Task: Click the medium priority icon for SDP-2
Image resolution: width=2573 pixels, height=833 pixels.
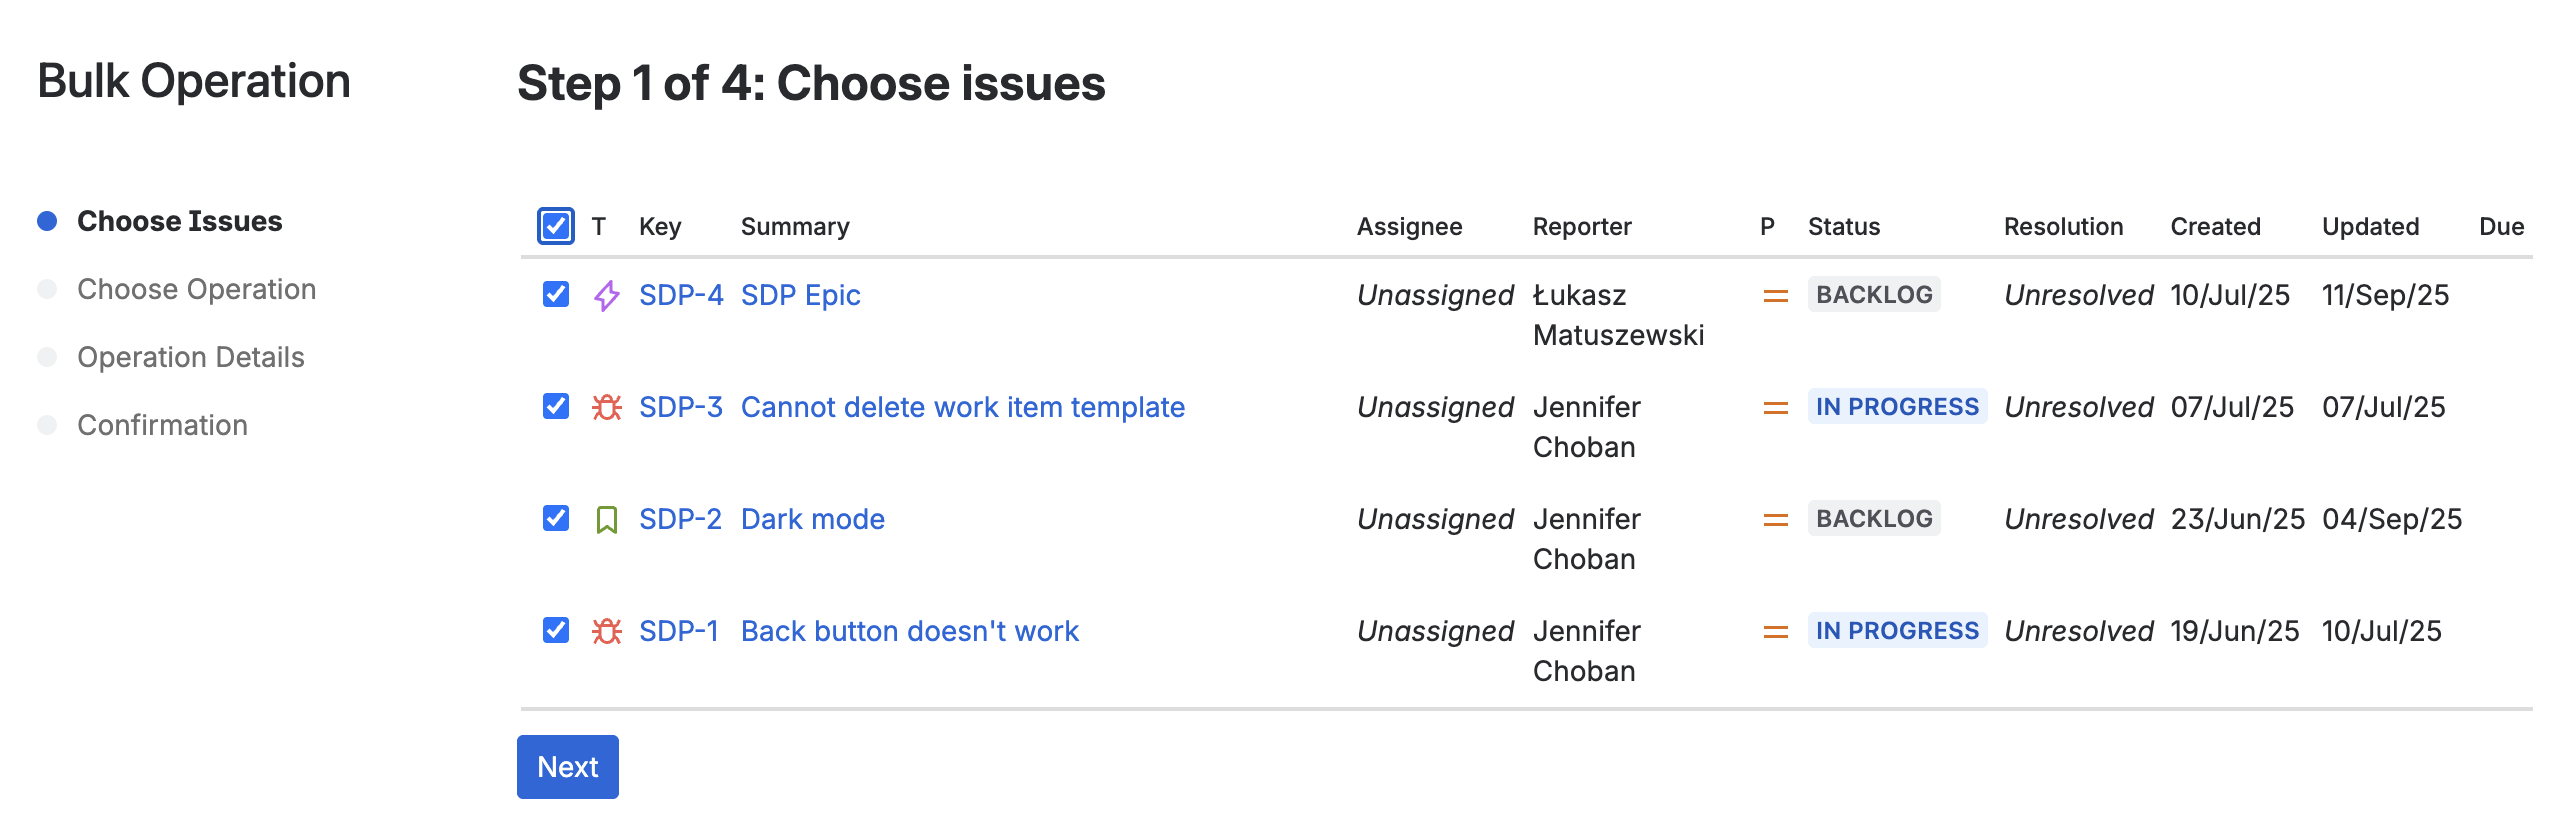Action: pos(1775,519)
